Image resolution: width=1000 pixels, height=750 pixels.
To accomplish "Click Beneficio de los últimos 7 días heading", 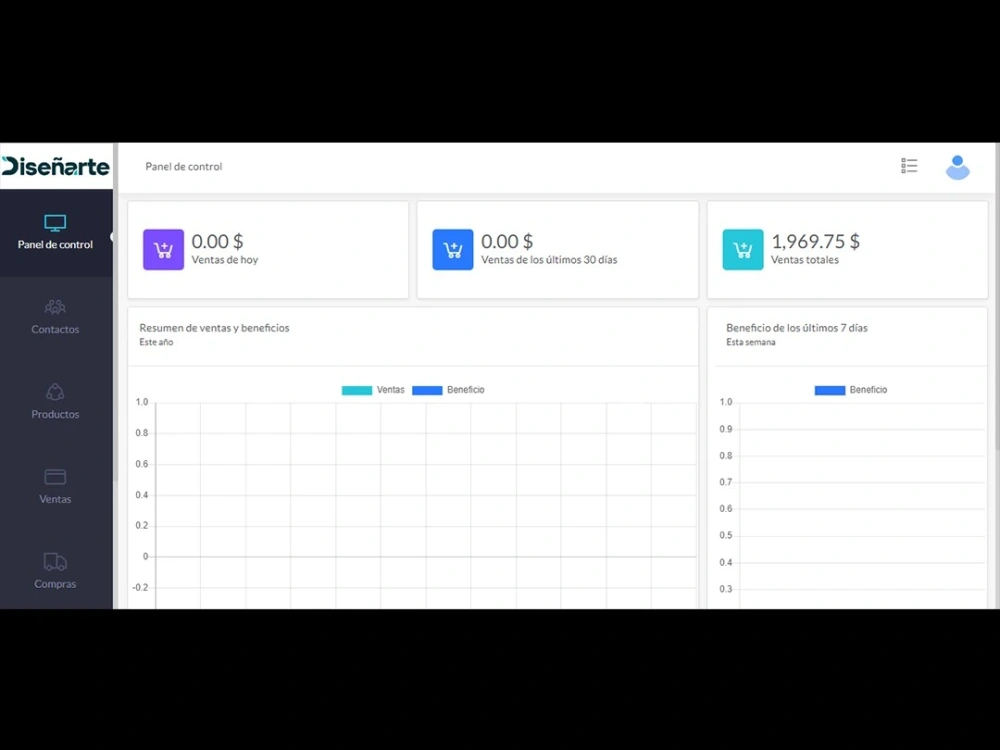I will [797, 328].
